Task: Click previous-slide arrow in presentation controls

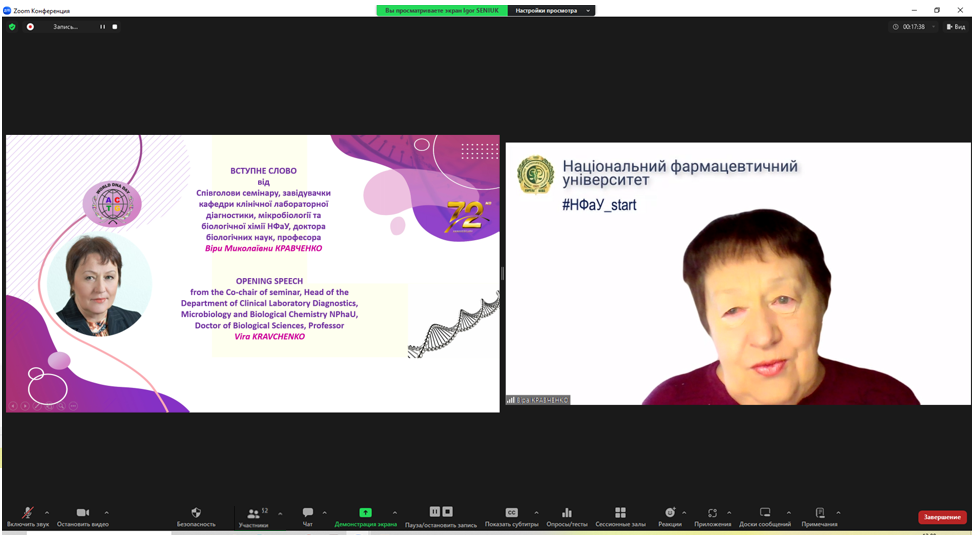Action: click(13, 406)
